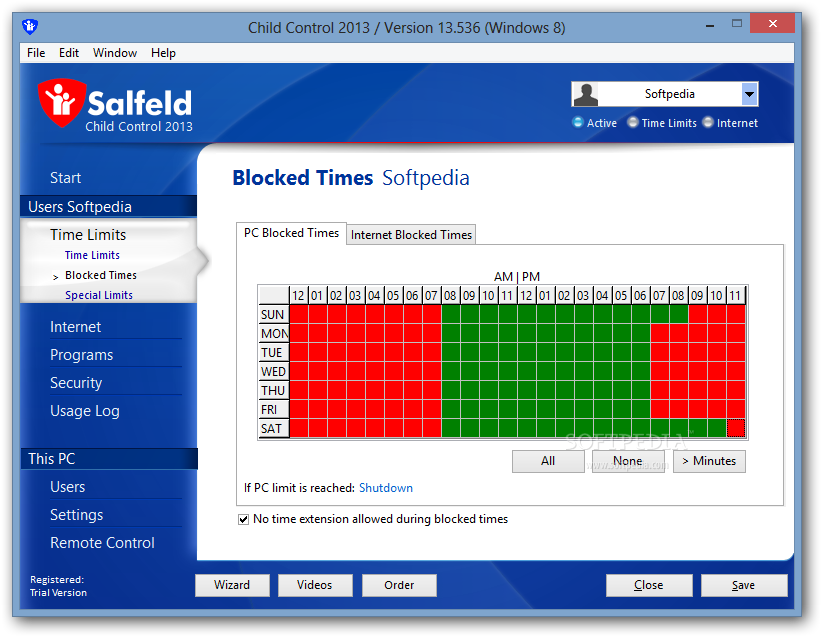Viewport: 822px width, 637px height.
Task: Click the red Friday 07 AM grid cell
Action: coord(432,409)
